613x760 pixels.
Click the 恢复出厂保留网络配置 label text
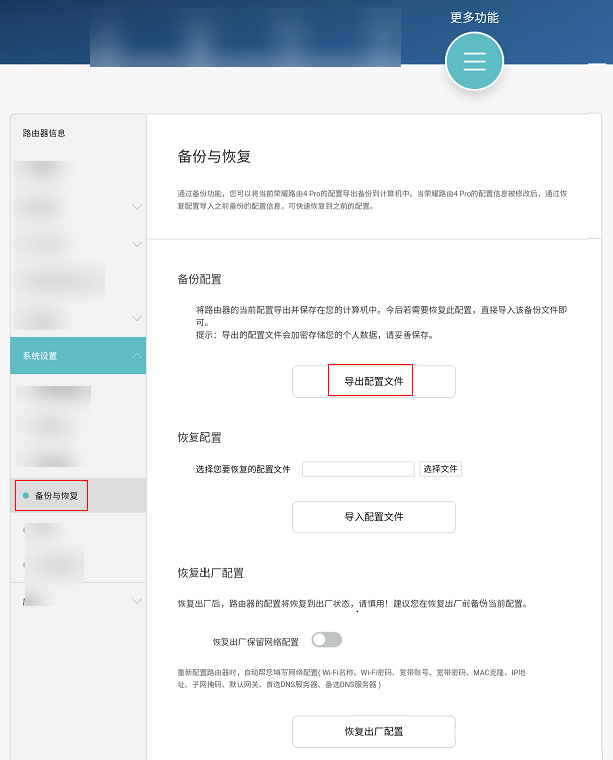pyautogui.click(x=255, y=641)
